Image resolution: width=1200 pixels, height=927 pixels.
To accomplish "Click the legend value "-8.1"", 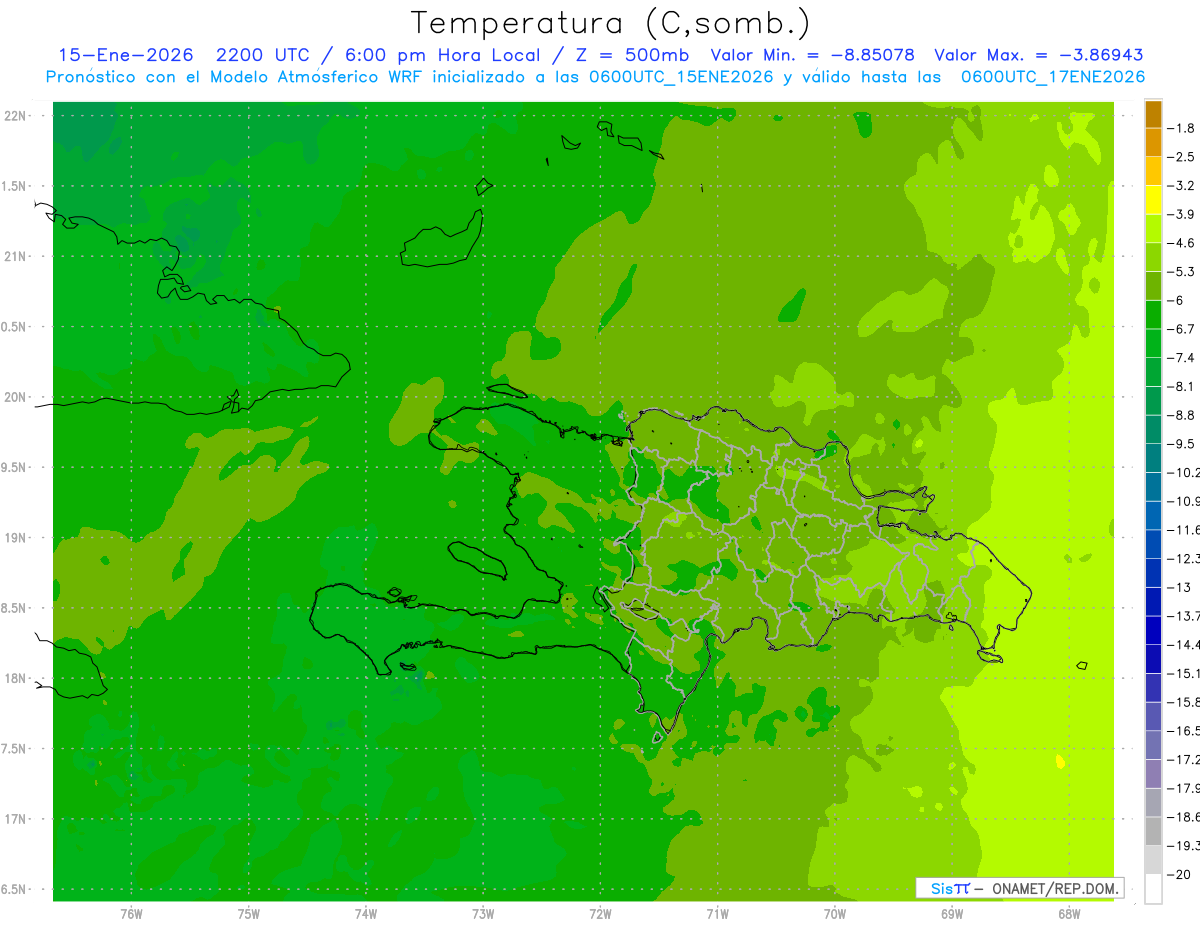I will 1181,386.
